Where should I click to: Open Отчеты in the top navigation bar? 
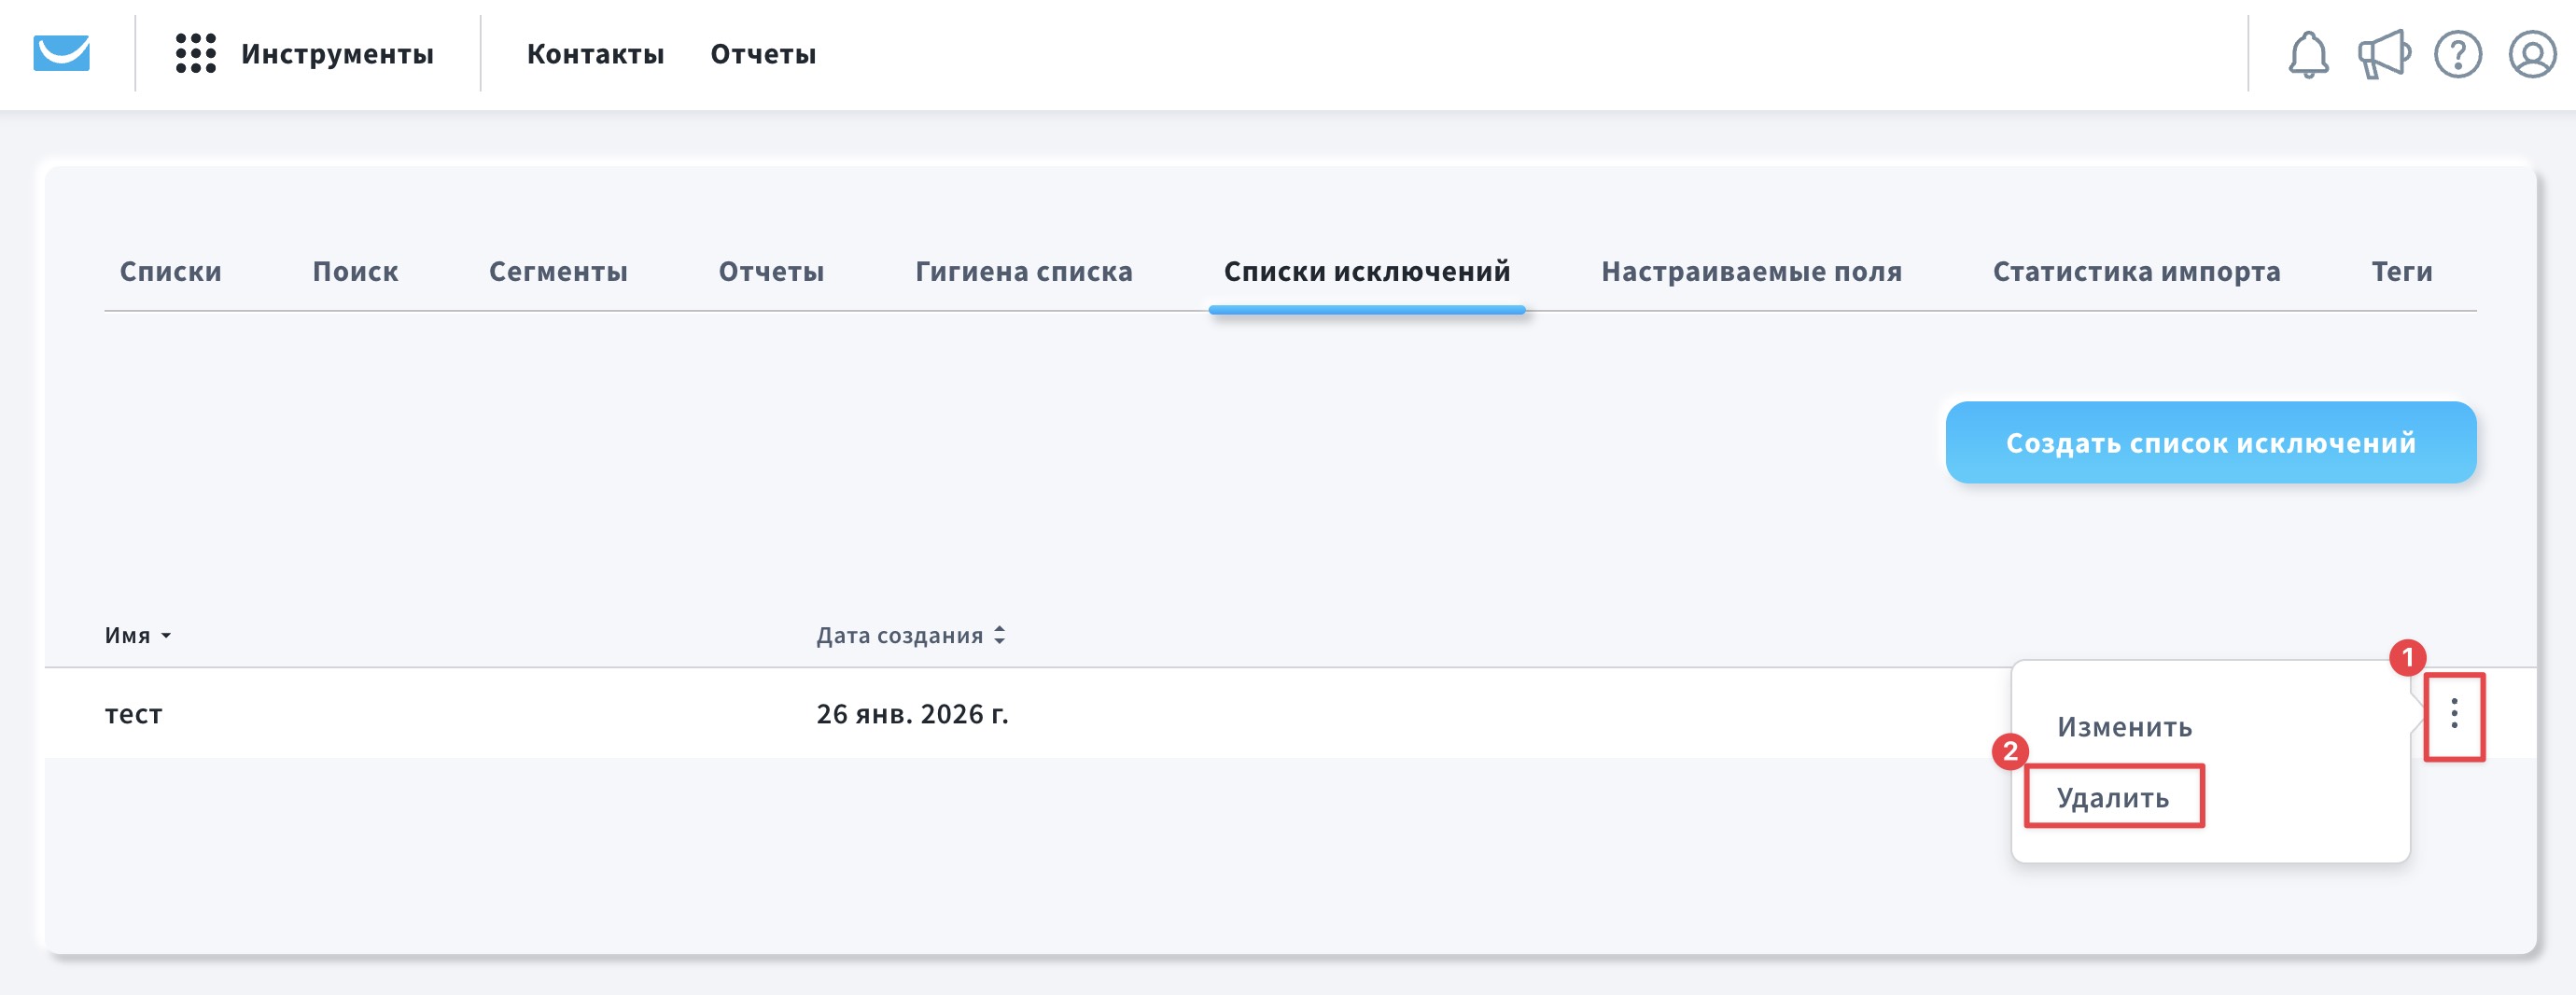(762, 54)
